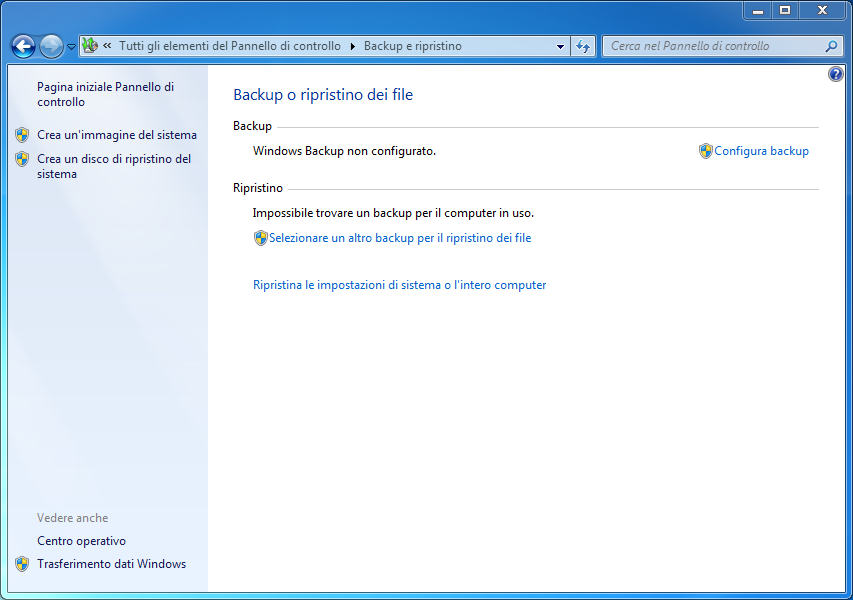
Task: Expand the double-chevron breadcrumb overflow
Action: pyautogui.click(x=108, y=46)
